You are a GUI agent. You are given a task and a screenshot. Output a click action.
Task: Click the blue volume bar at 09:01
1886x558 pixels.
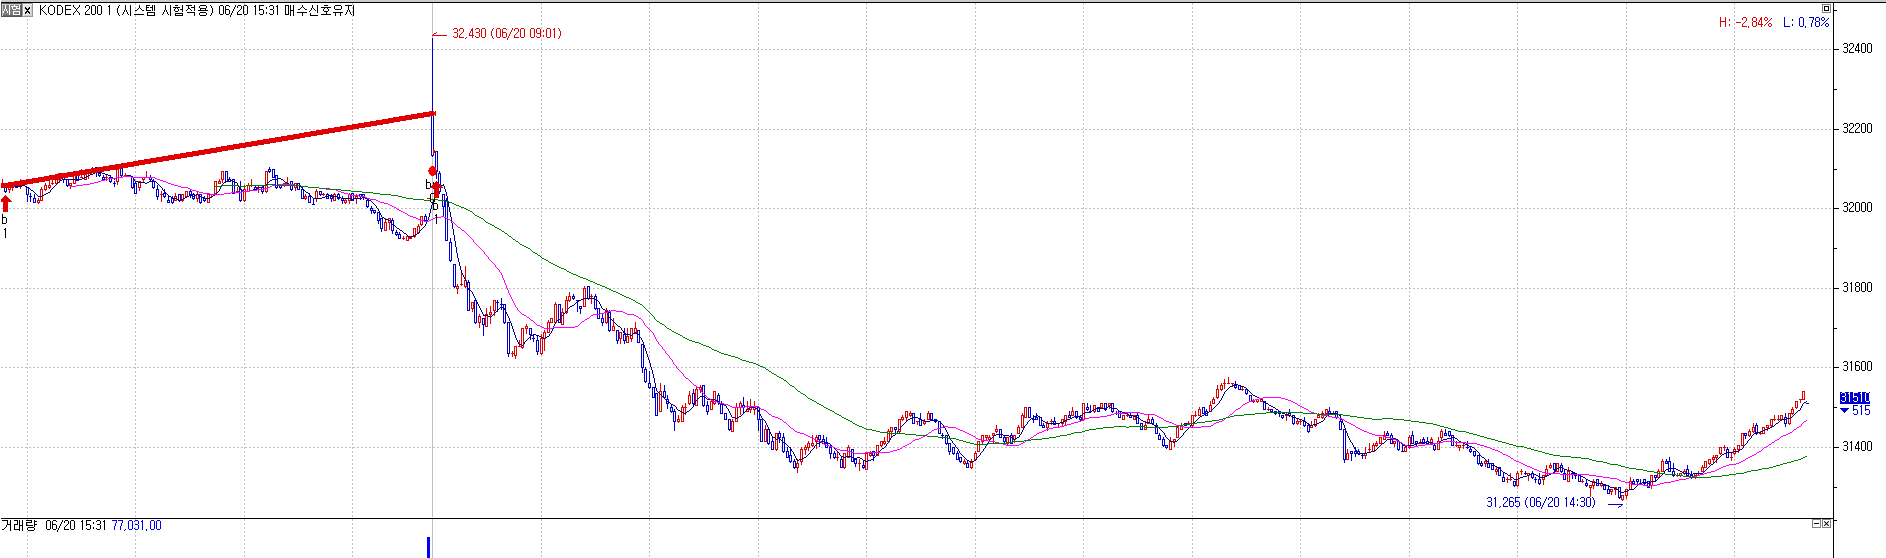pos(429,547)
